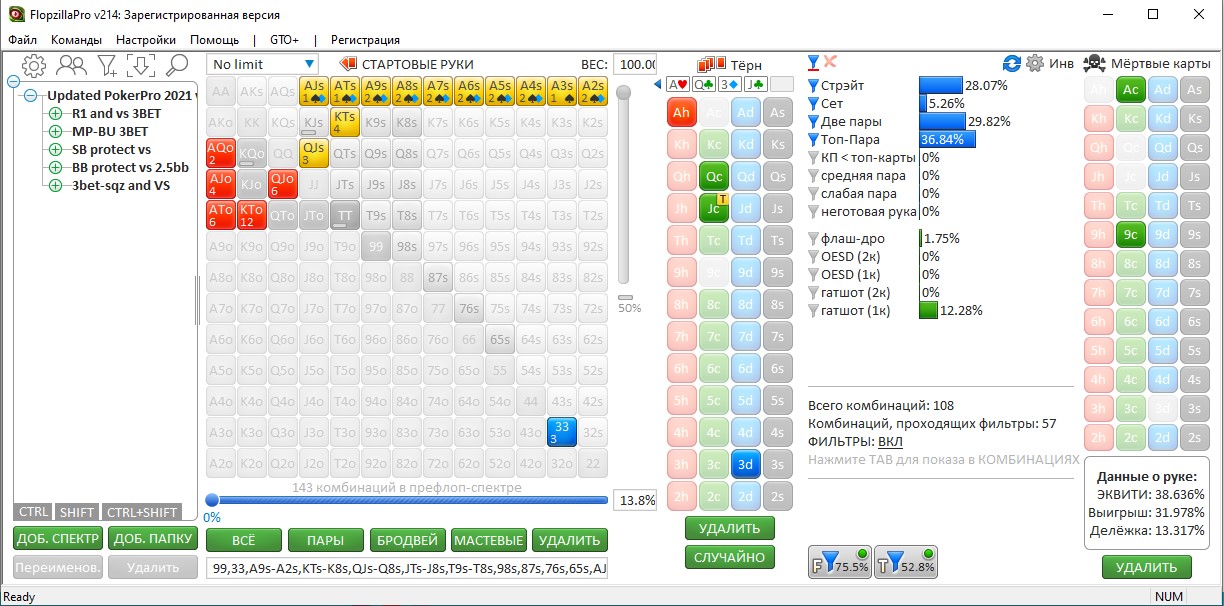Click УДАЛИТЬ under the dead cards panel
The width and height of the screenshot is (1224, 606).
[1146, 567]
